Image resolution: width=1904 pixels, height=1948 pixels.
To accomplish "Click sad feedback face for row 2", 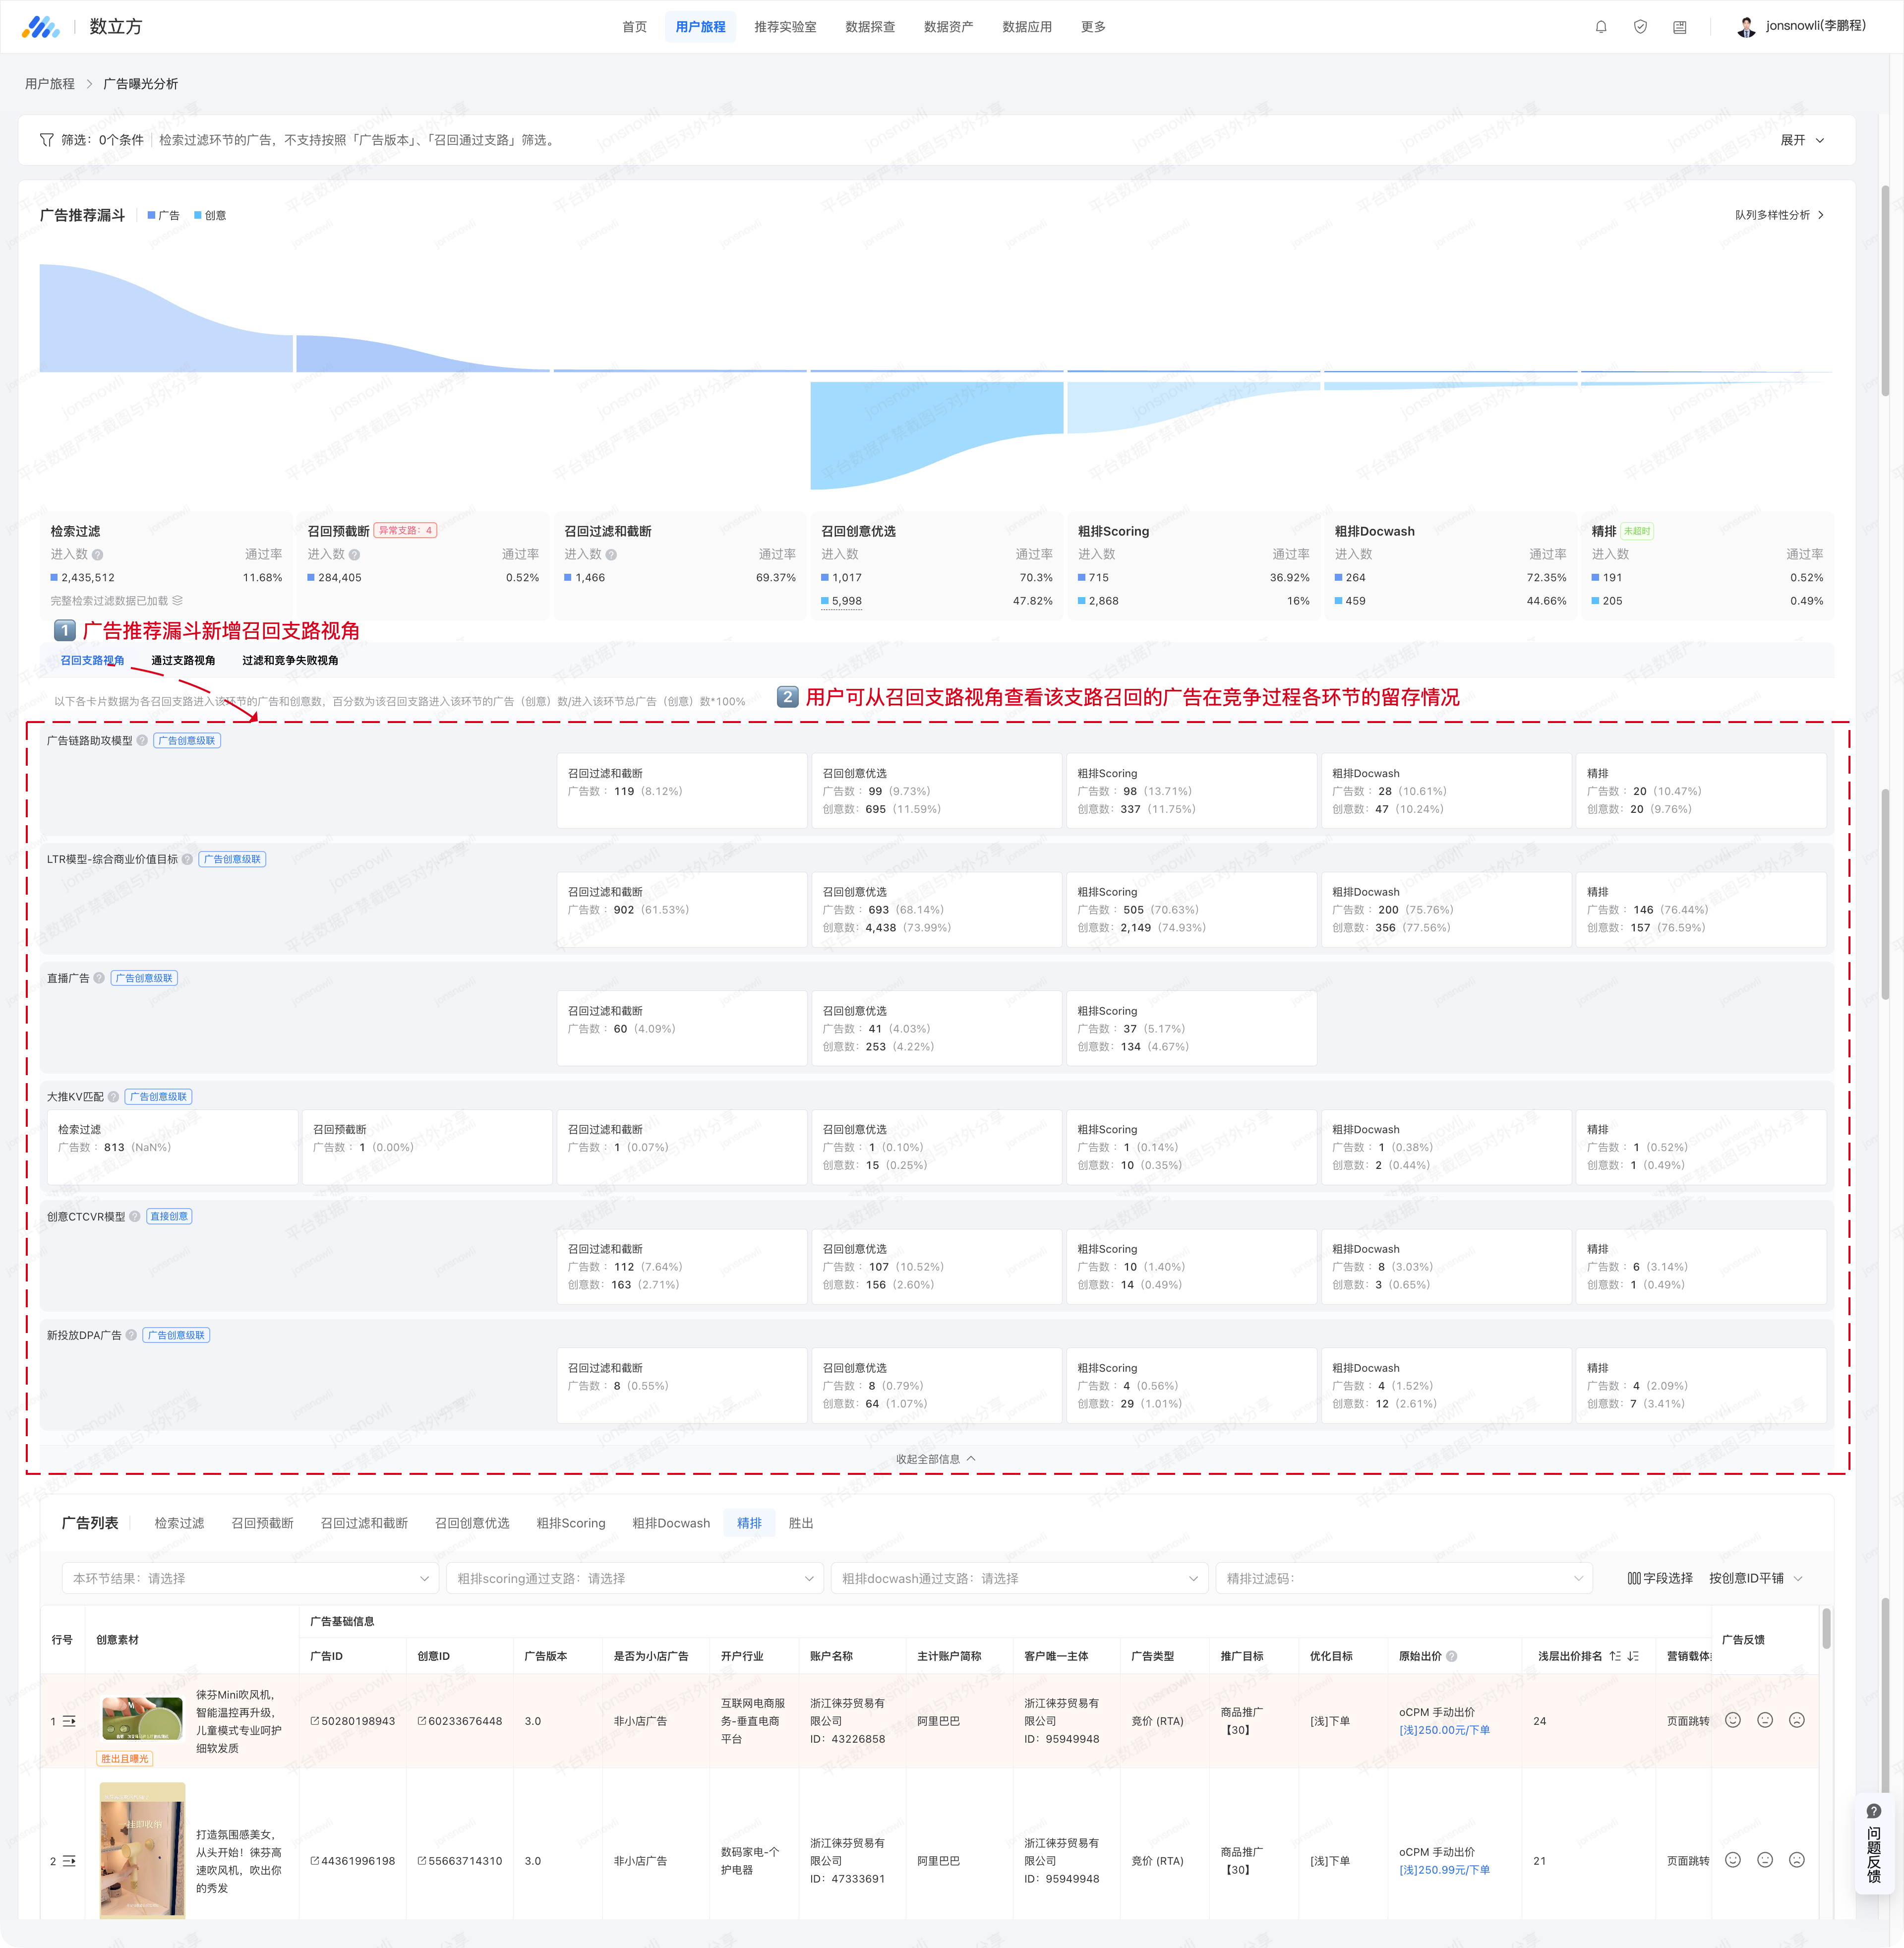I will coord(1796,1860).
